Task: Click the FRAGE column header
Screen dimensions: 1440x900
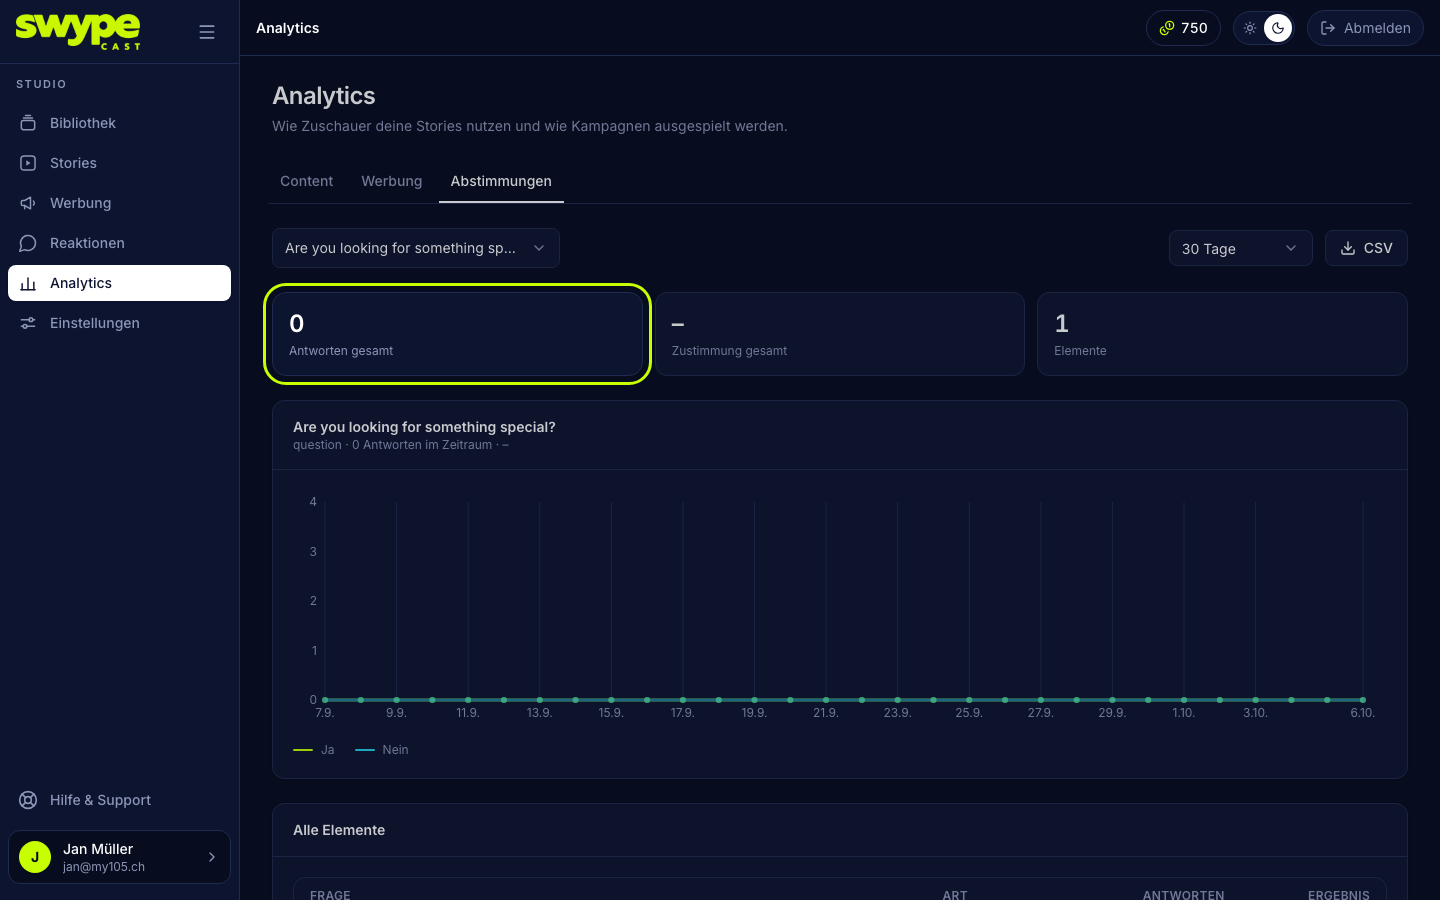Action: pos(330,895)
